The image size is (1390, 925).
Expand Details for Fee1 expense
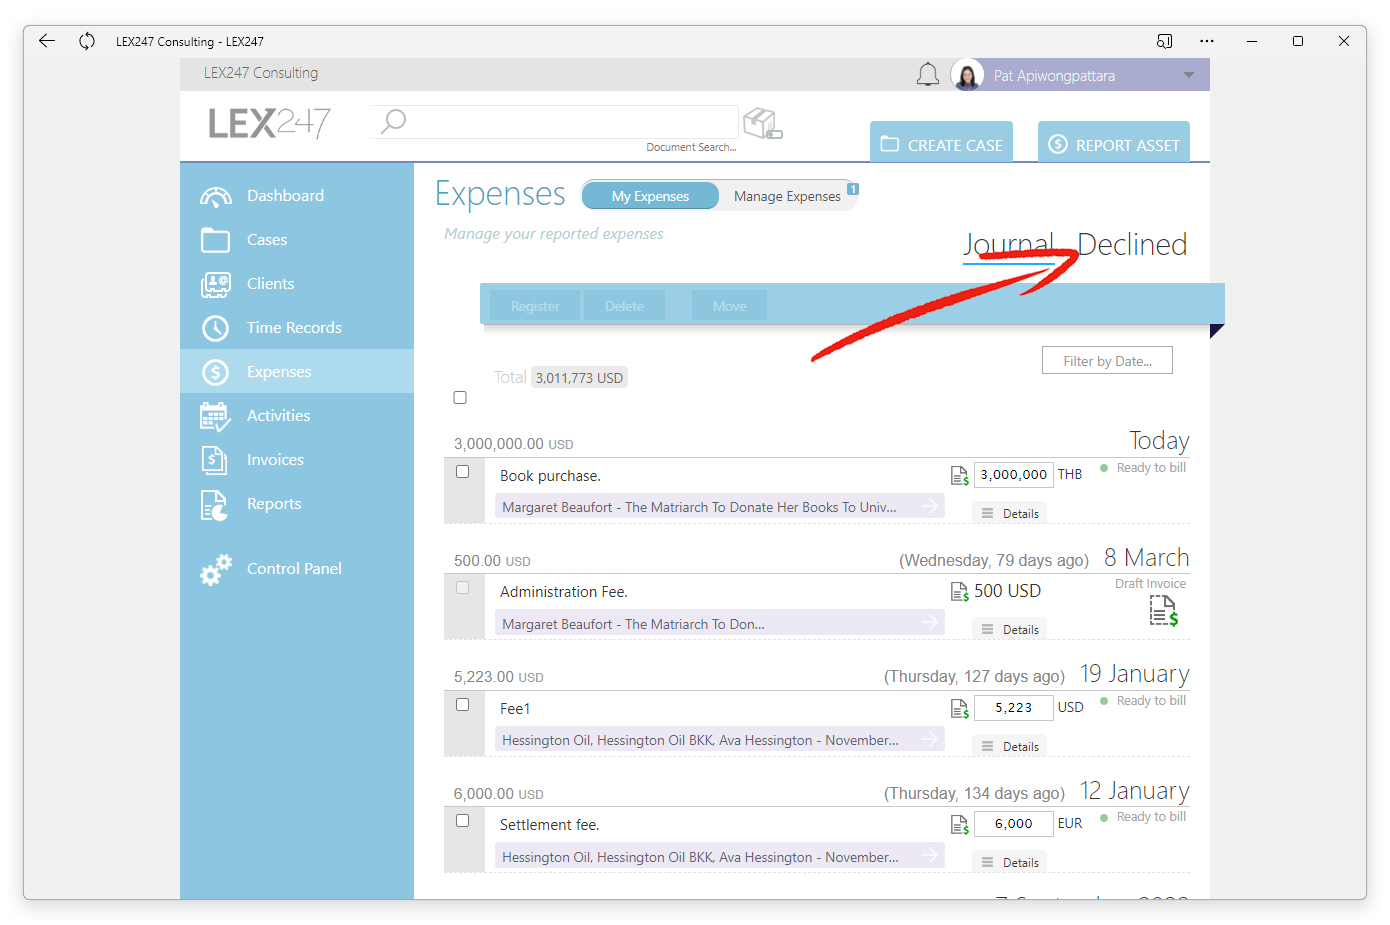[x=1010, y=747]
